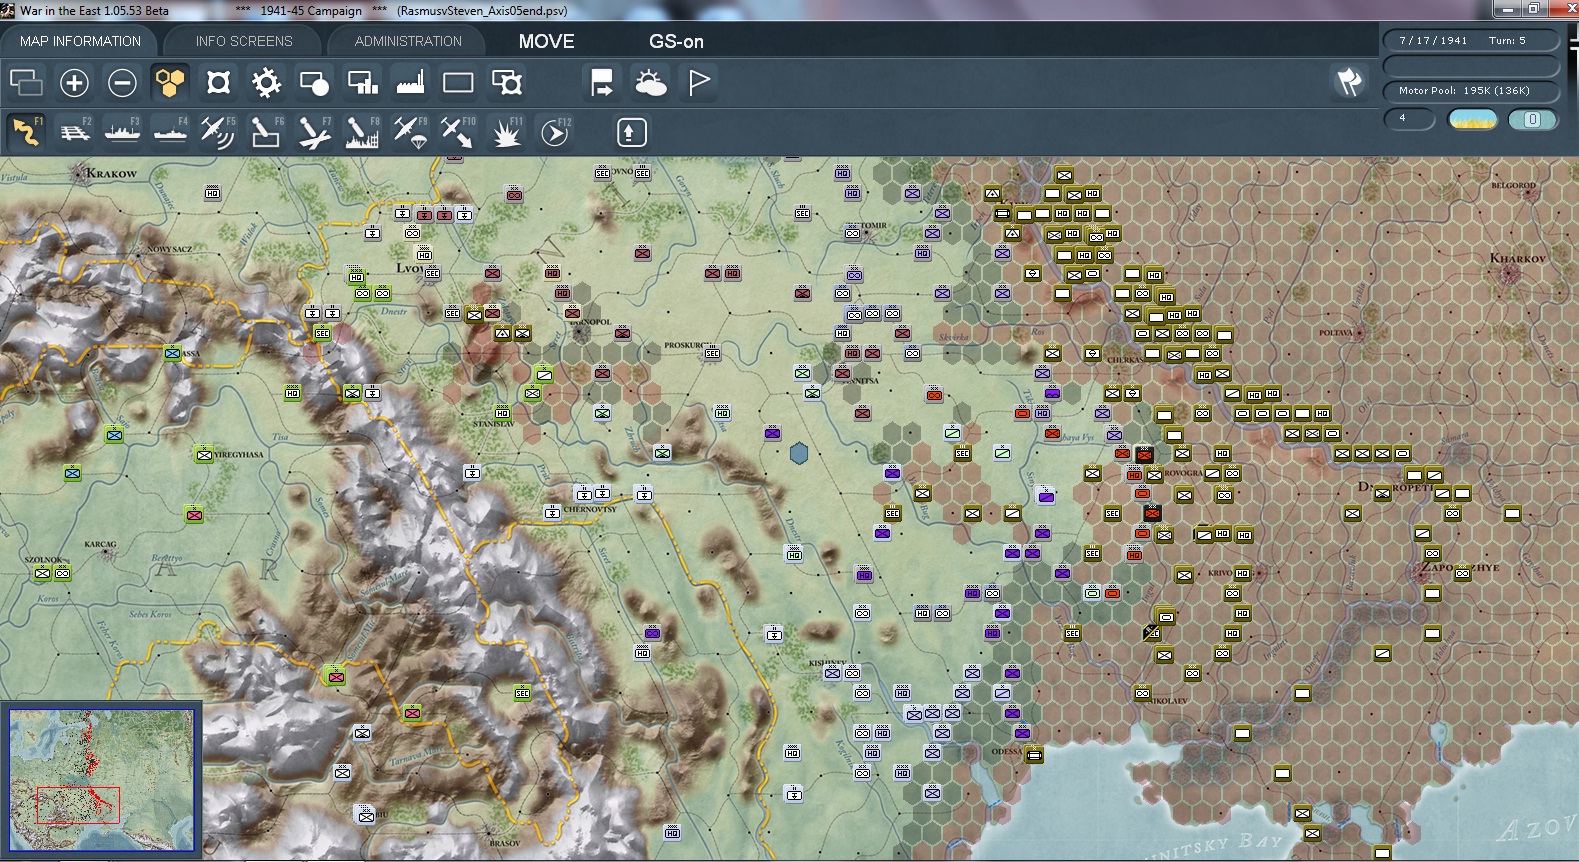Screen dimensions: 1579x862
Task: Open the Map Information tab
Action: (x=80, y=41)
